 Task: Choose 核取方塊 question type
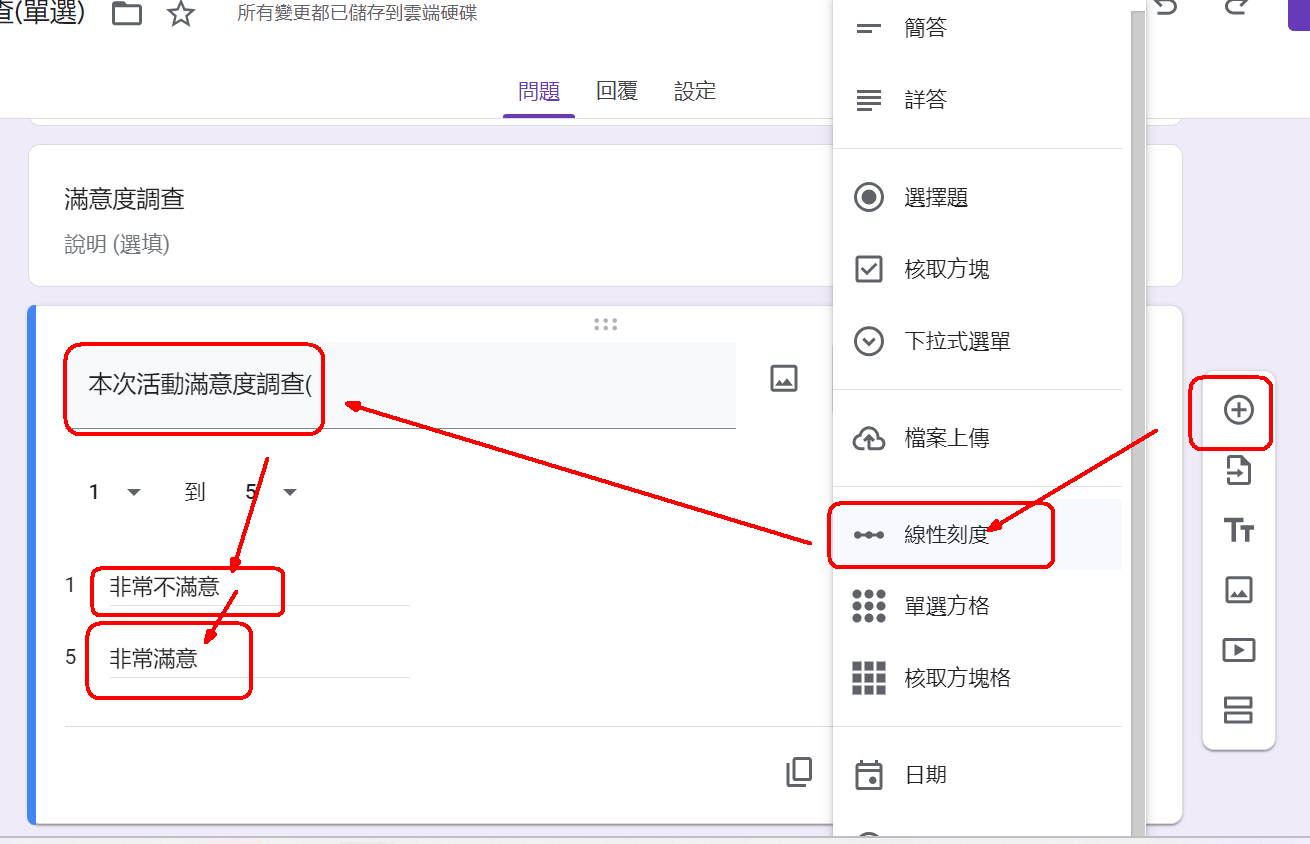click(x=946, y=270)
